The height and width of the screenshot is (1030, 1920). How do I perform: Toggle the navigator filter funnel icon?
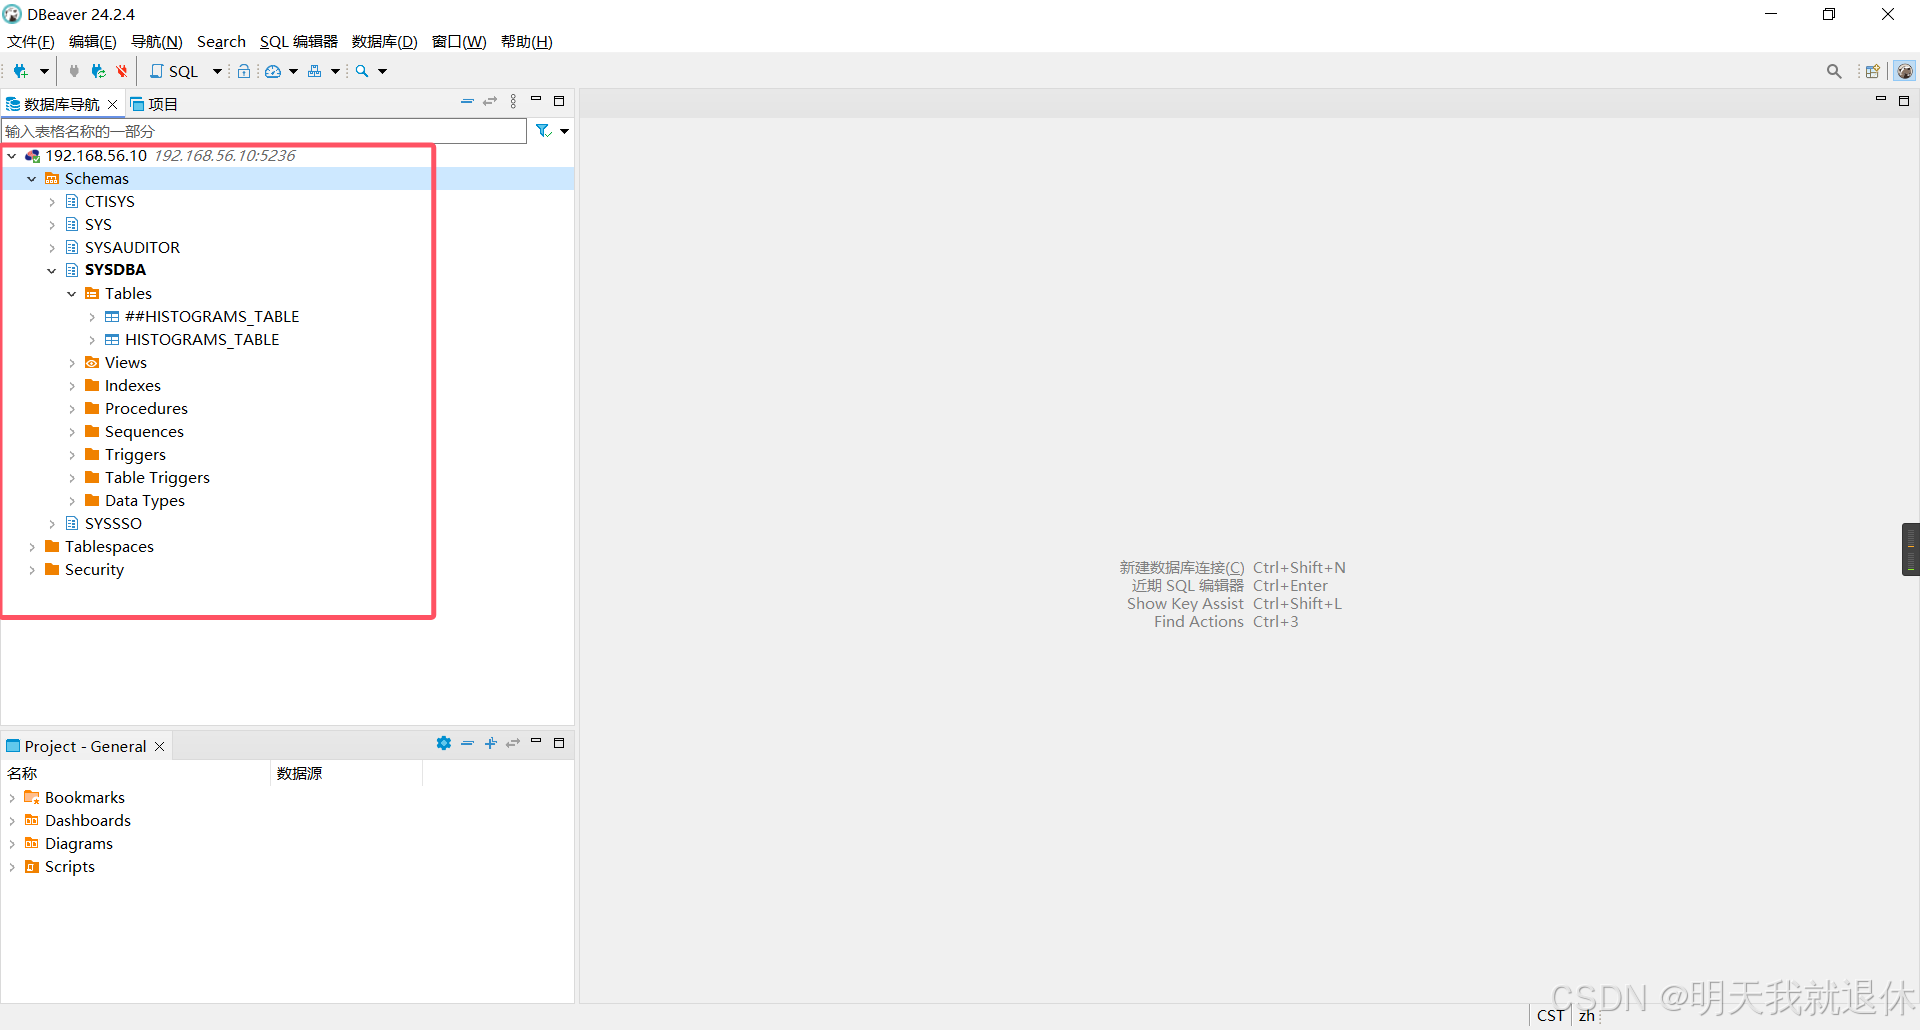pyautogui.click(x=543, y=131)
